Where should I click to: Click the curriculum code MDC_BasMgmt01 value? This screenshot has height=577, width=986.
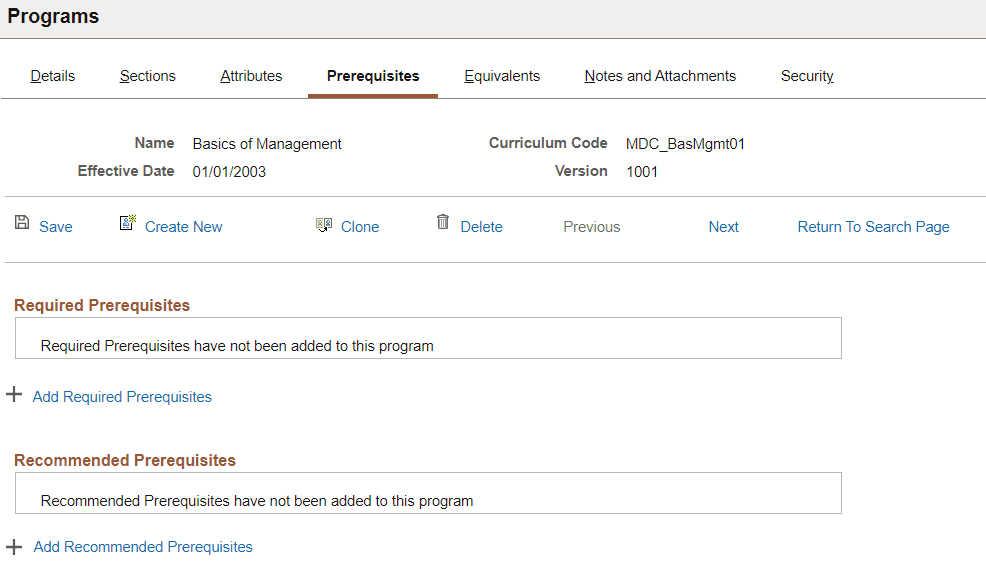tap(684, 143)
